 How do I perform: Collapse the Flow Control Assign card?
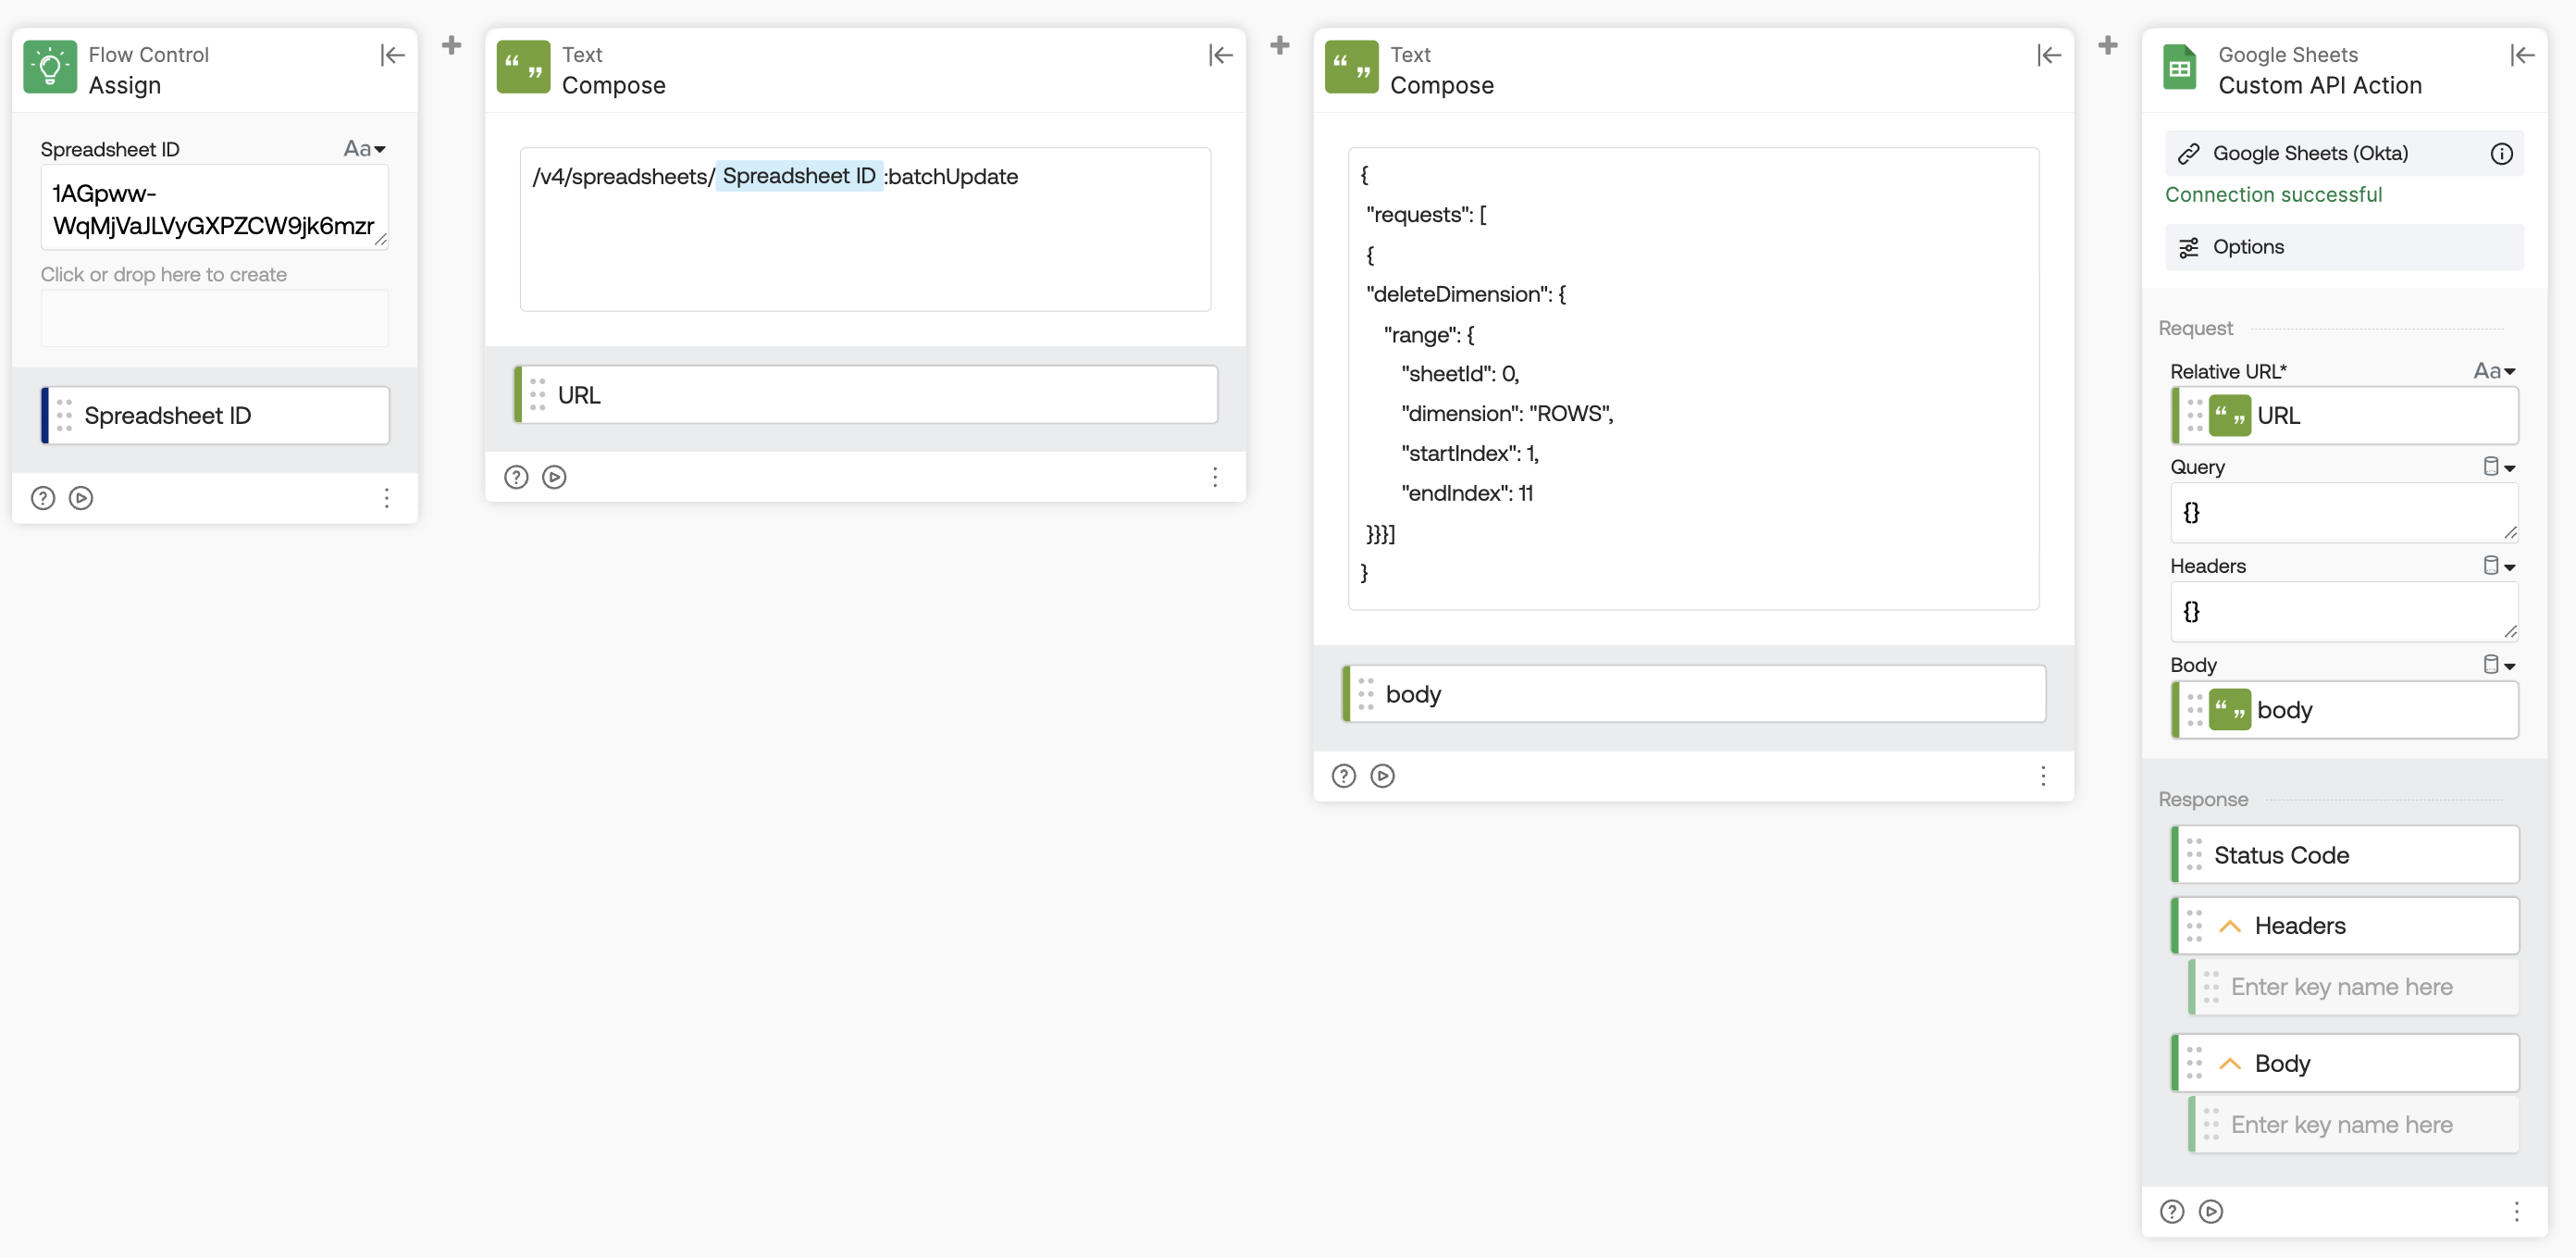coord(392,55)
